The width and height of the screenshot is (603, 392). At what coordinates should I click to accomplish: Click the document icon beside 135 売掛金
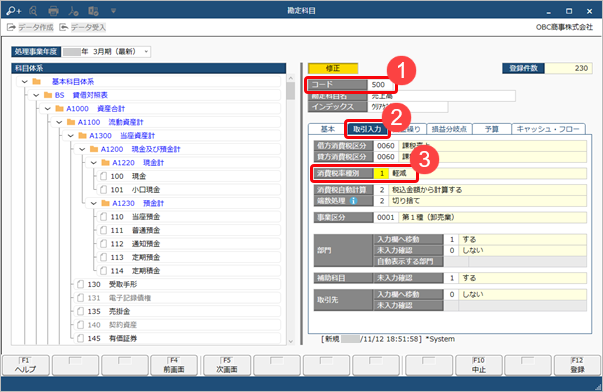coord(80,311)
